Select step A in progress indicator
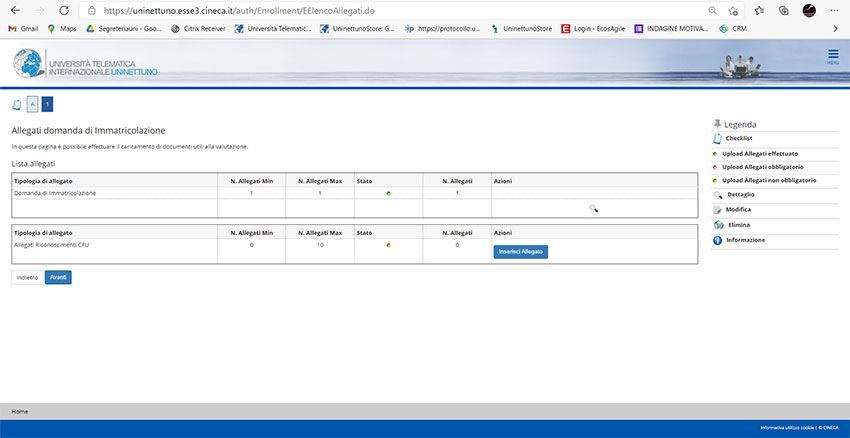The height and width of the screenshot is (438, 850). (32, 104)
